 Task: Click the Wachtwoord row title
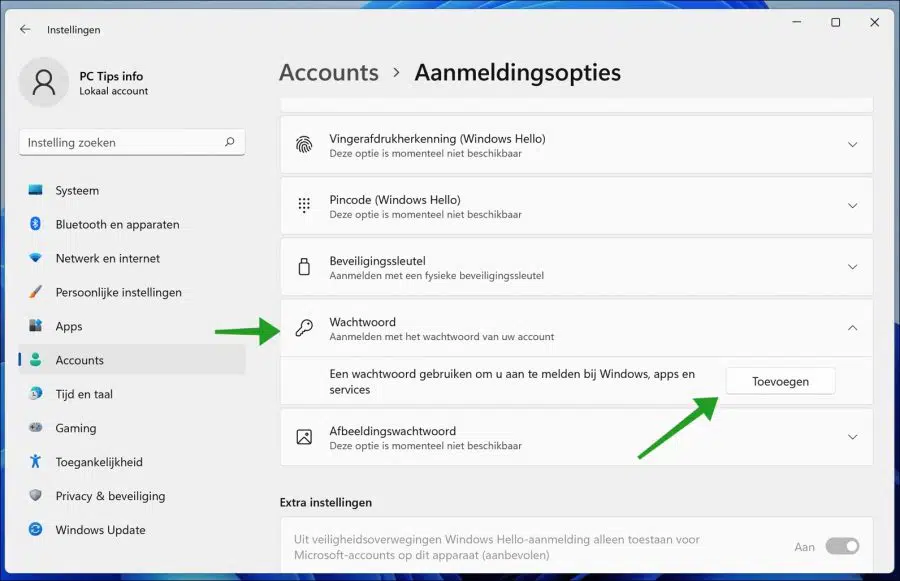pyautogui.click(x=362, y=322)
